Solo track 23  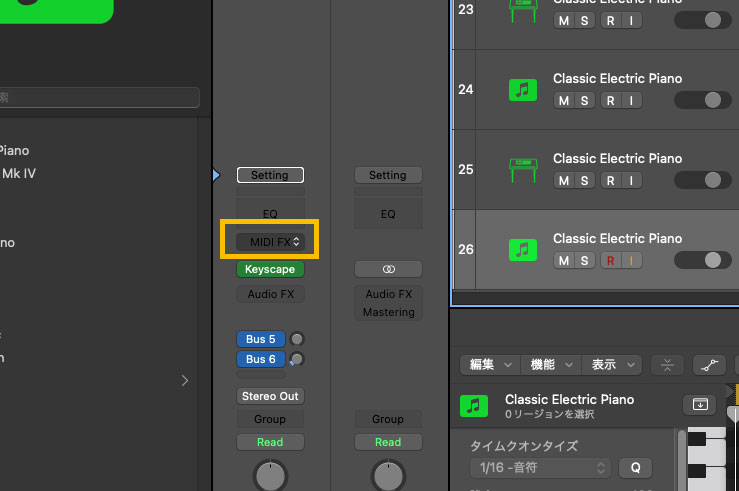(x=584, y=21)
